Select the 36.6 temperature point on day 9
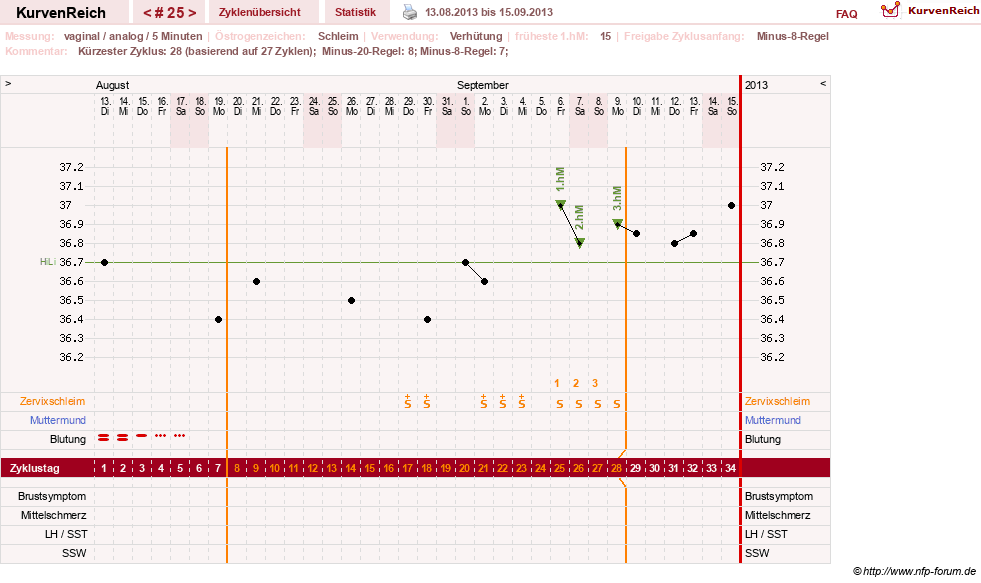This screenshot has width=981, height=583. pos(257,281)
